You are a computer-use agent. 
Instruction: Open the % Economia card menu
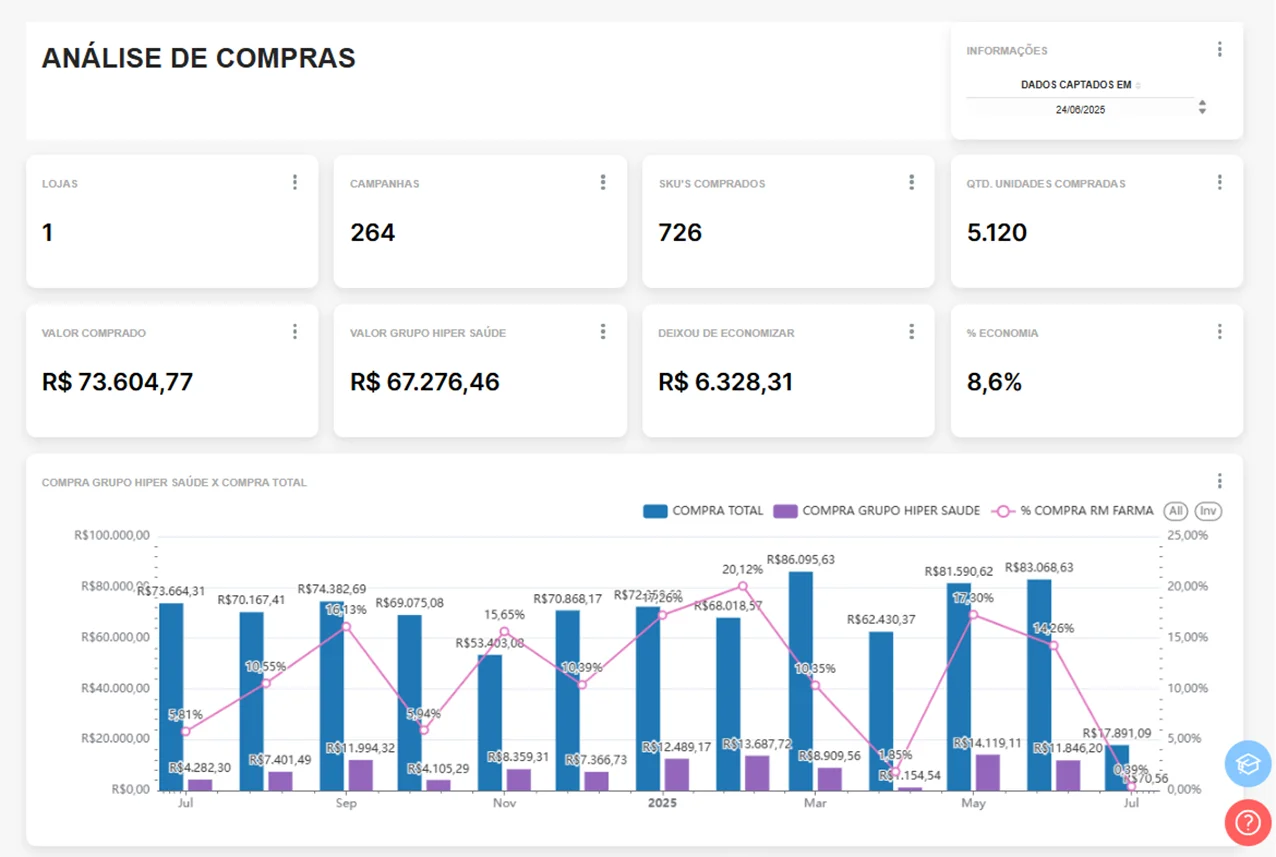click(1219, 331)
